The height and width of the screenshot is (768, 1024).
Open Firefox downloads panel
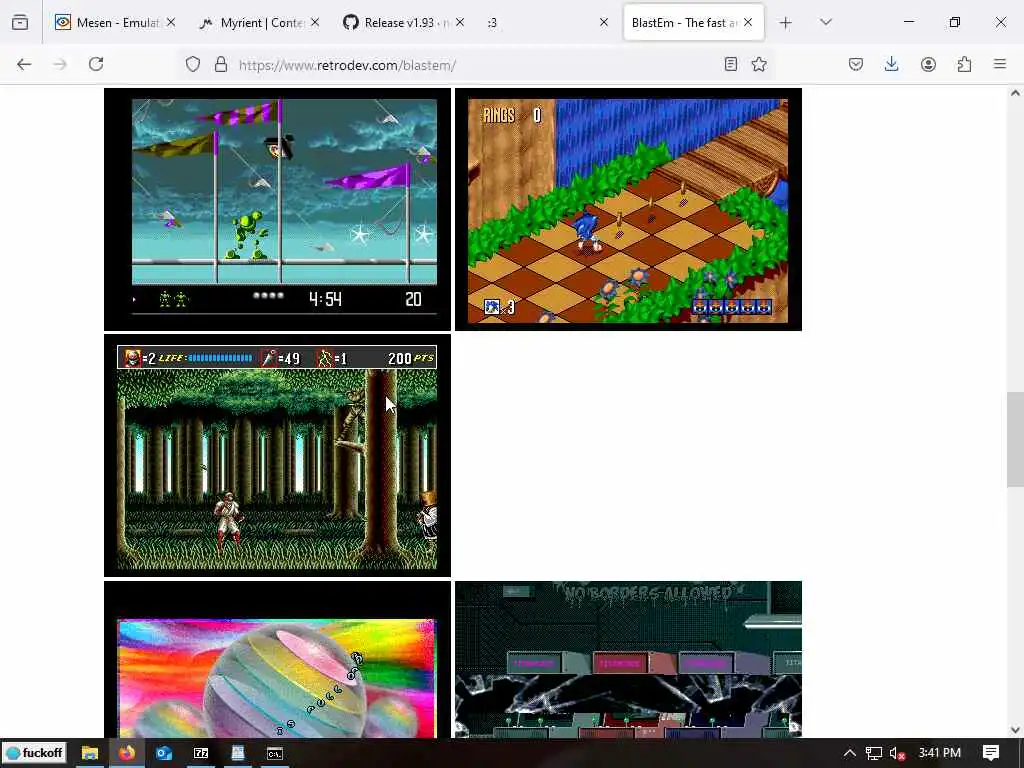[891, 64]
